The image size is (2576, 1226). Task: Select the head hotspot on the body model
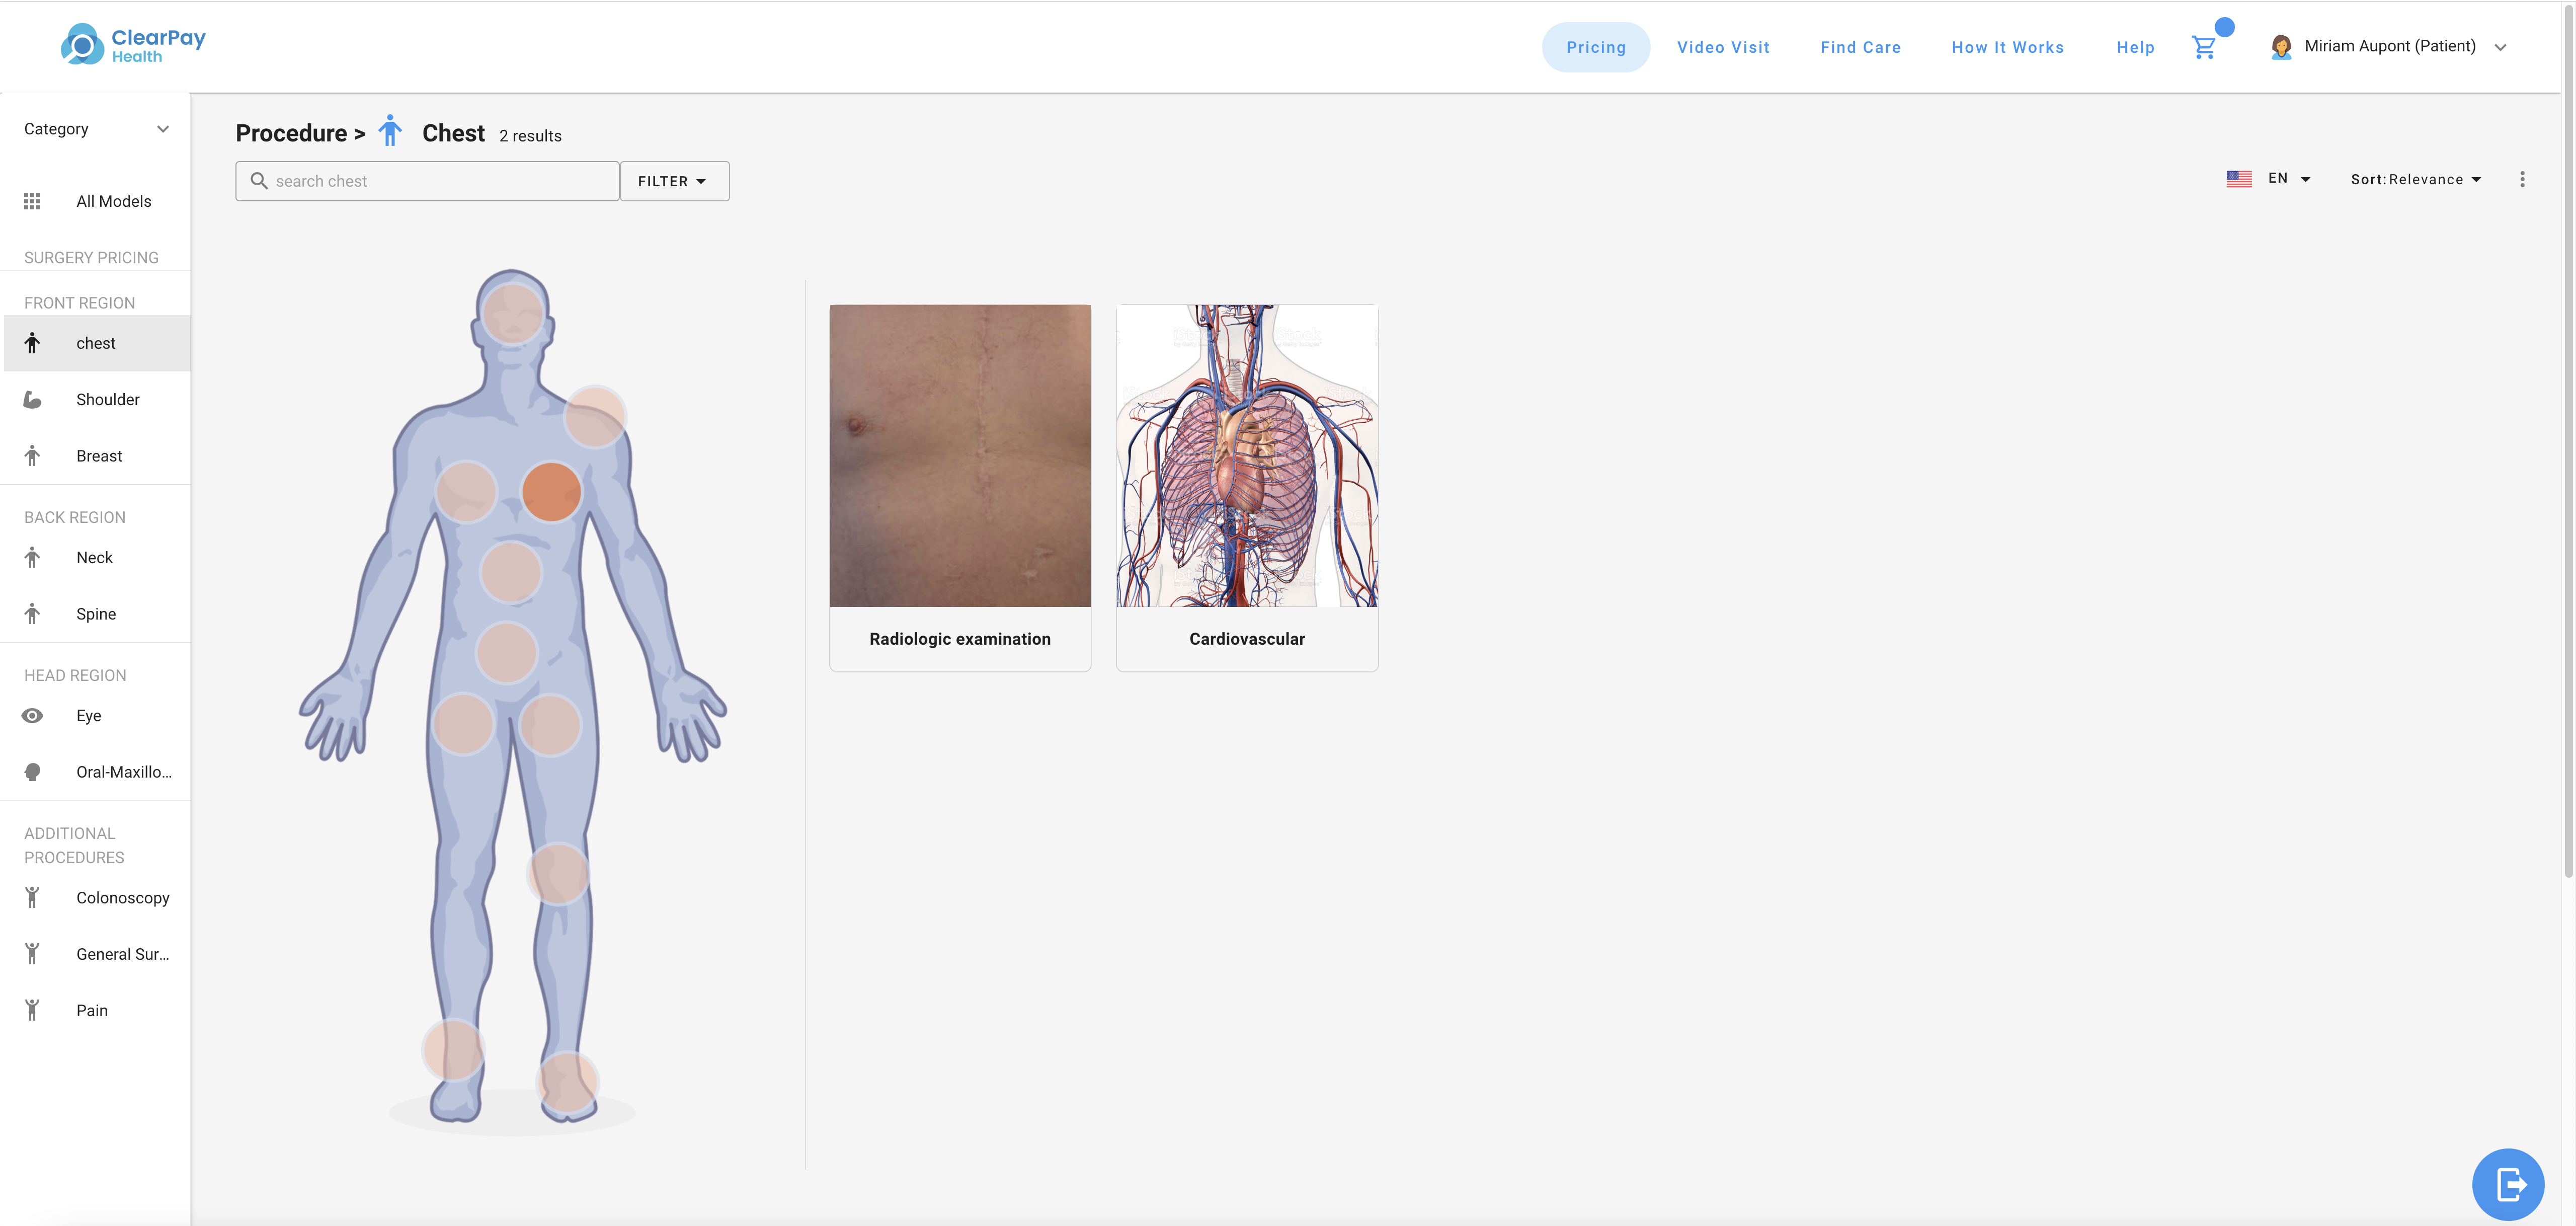pyautogui.click(x=513, y=313)
